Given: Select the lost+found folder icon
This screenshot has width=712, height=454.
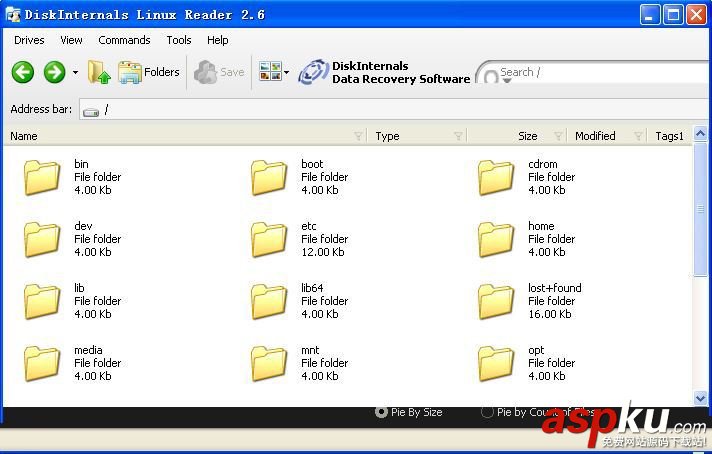Looking at the screenshot, I should [496, 301].
